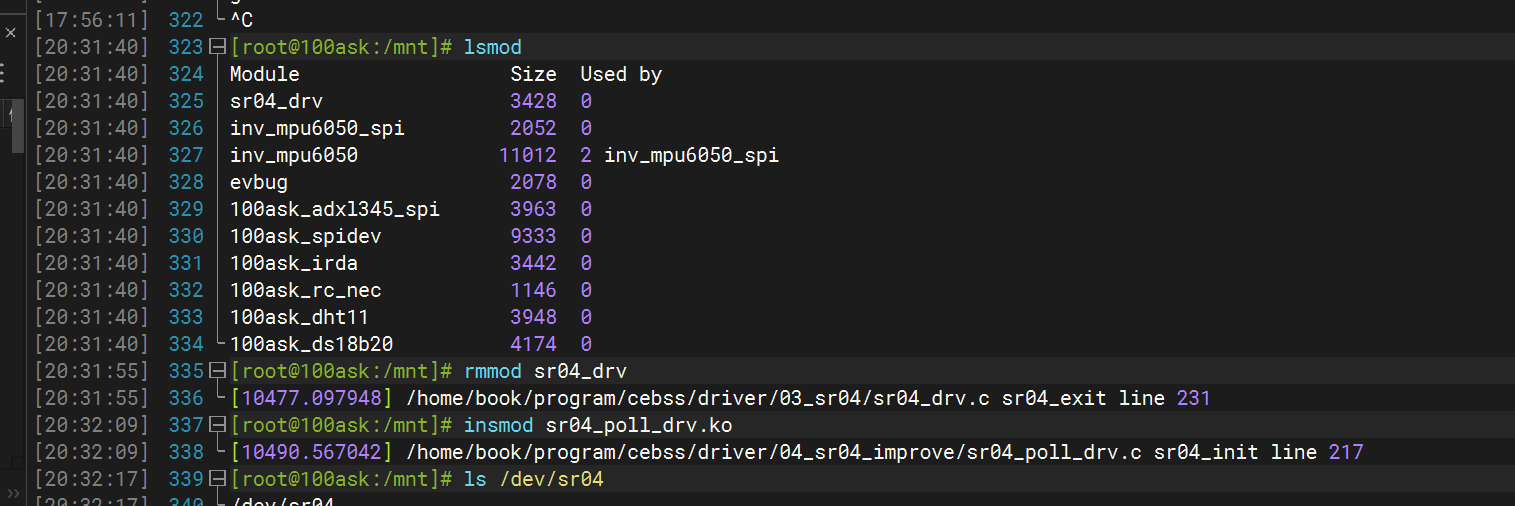Click the 100ask_rc_nec module name
Image resolution: width=1515 pixels, height=506 pixels.
click(306, 290)
